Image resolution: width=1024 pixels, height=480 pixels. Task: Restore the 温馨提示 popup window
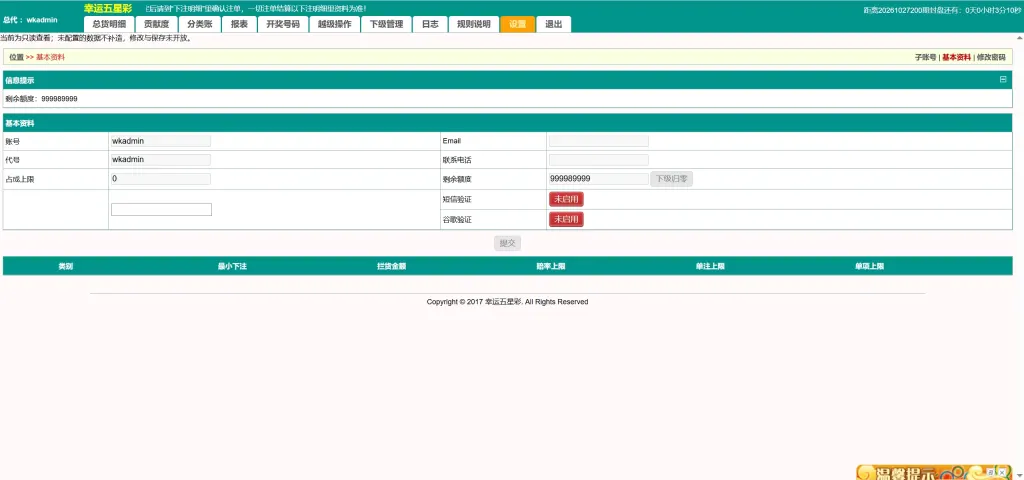[991, 471]
